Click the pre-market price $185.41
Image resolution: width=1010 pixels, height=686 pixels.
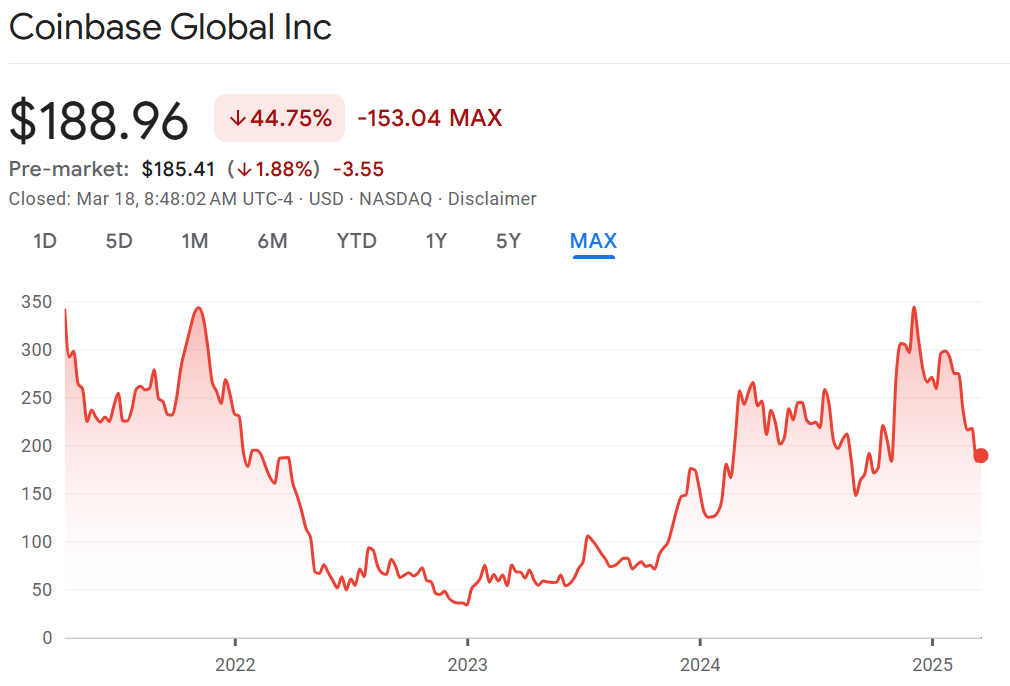coord(179,169)
